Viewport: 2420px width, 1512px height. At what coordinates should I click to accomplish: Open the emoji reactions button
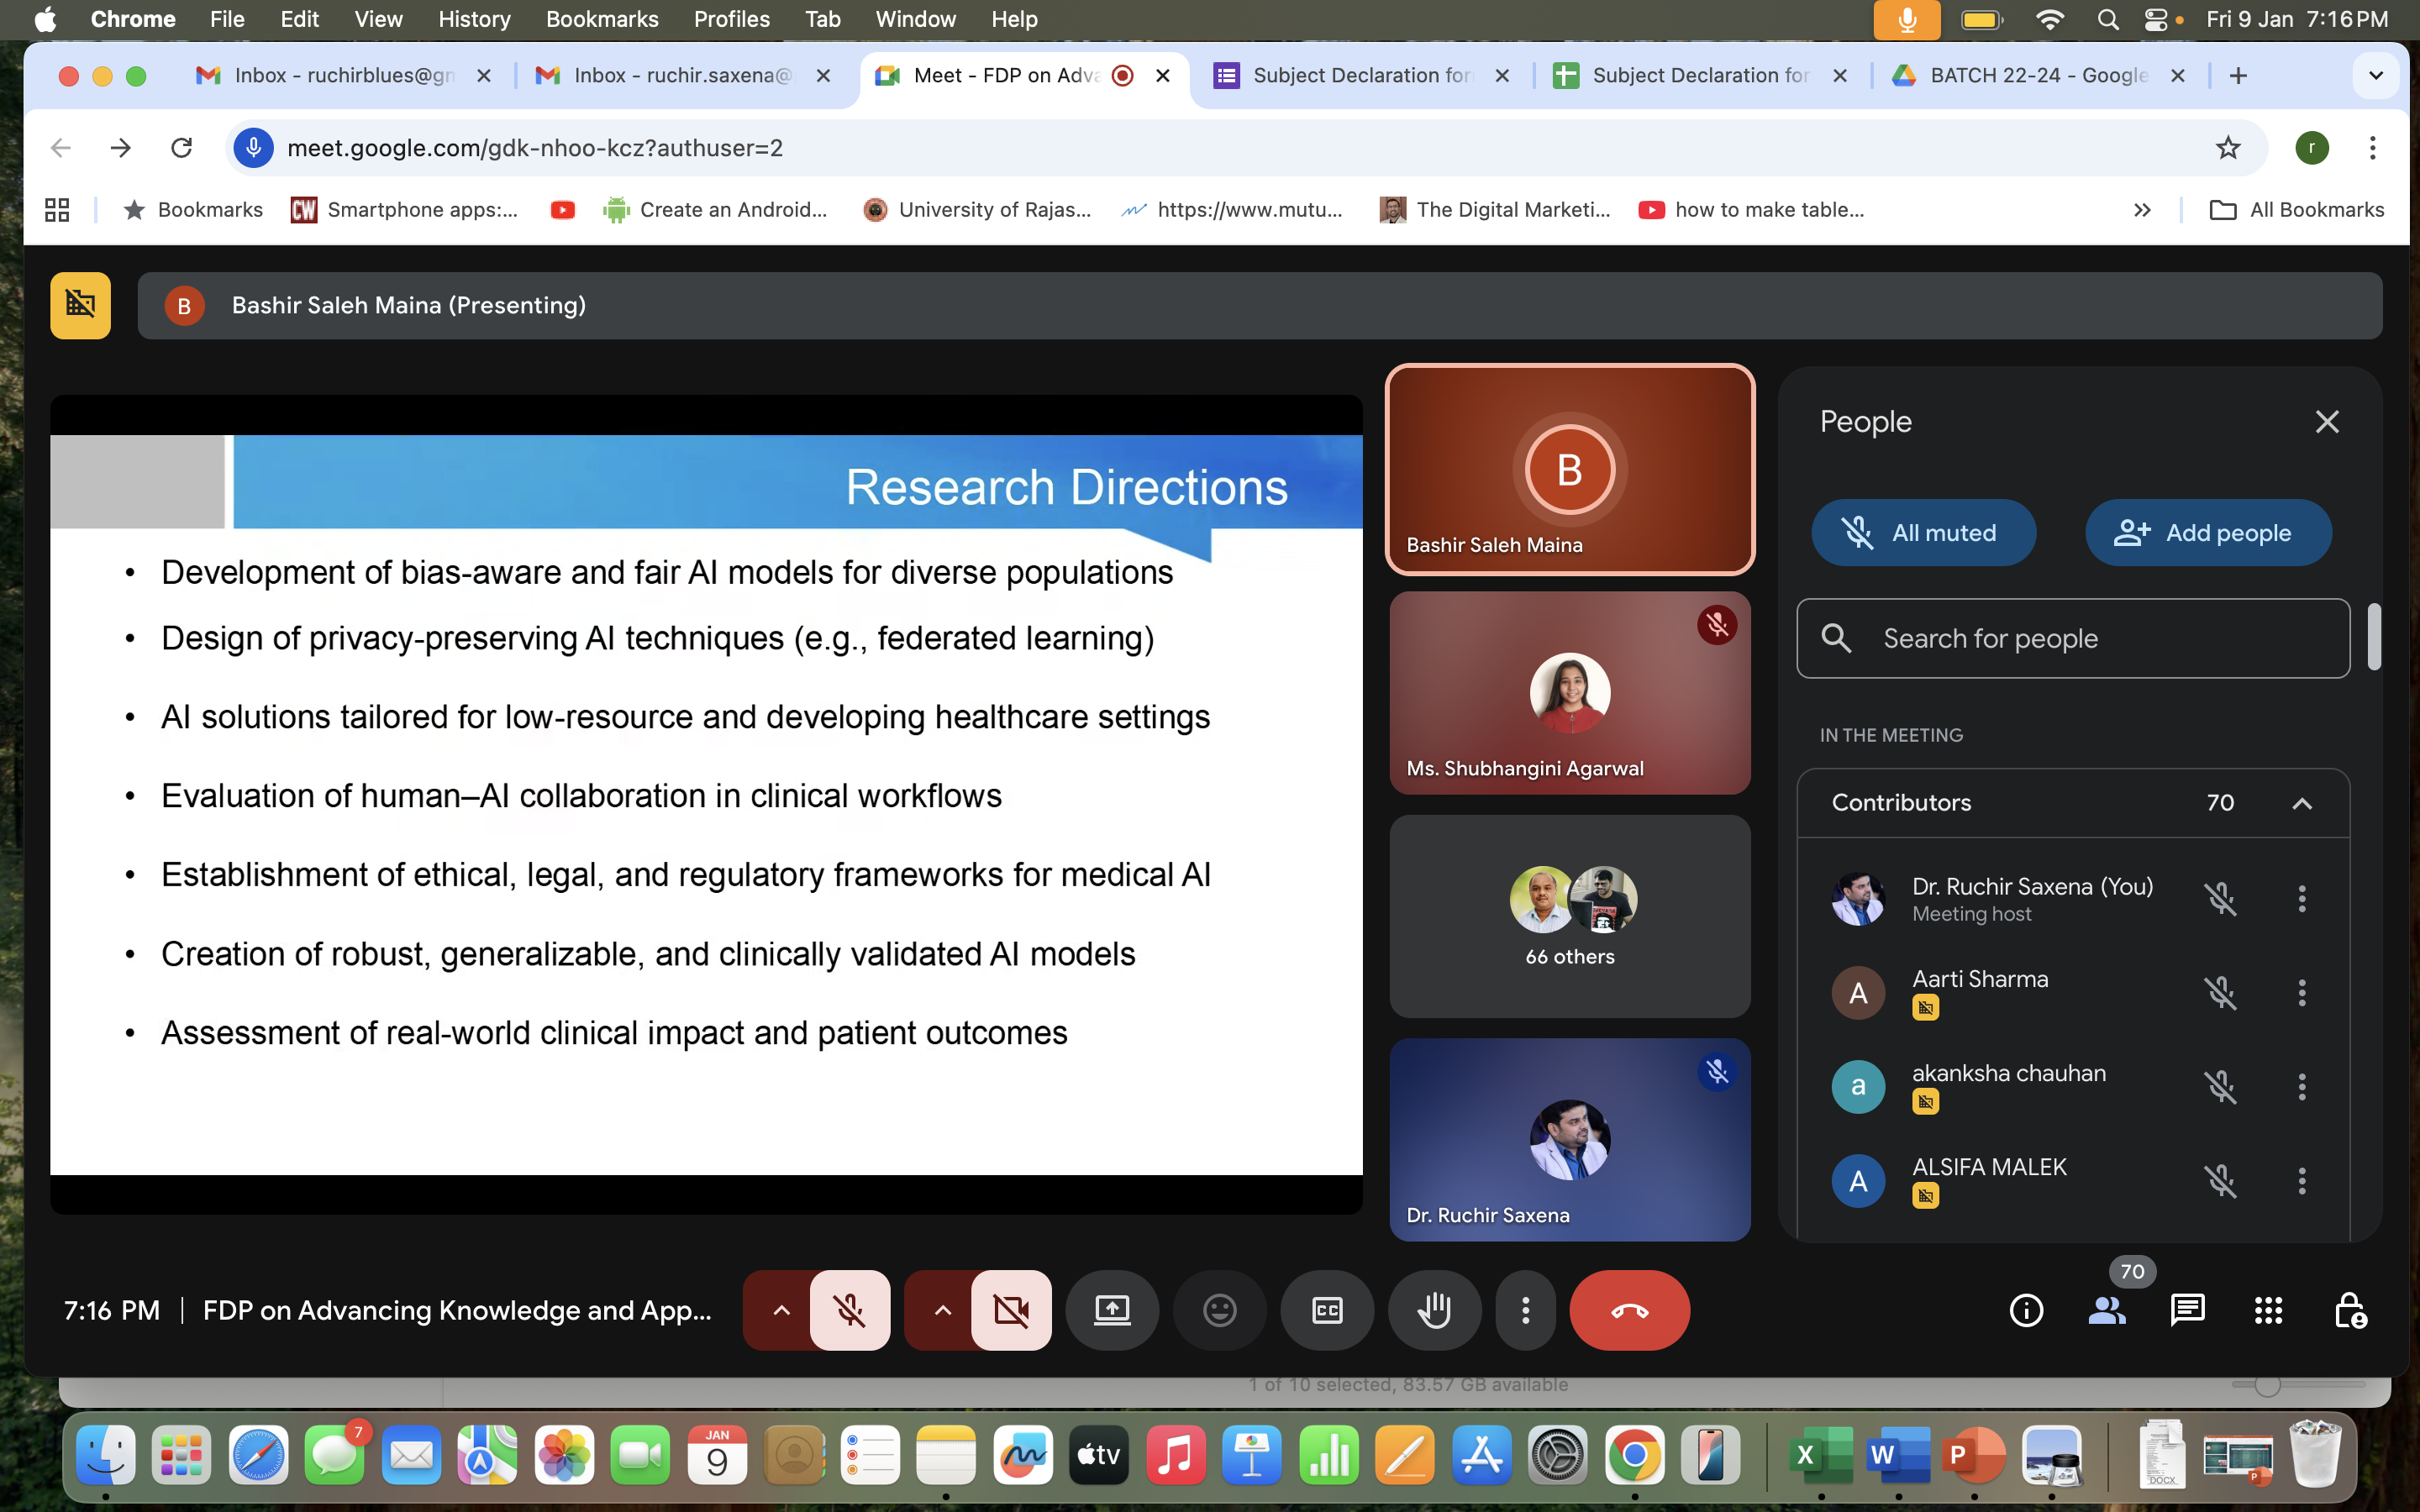coord(1219,1310)
